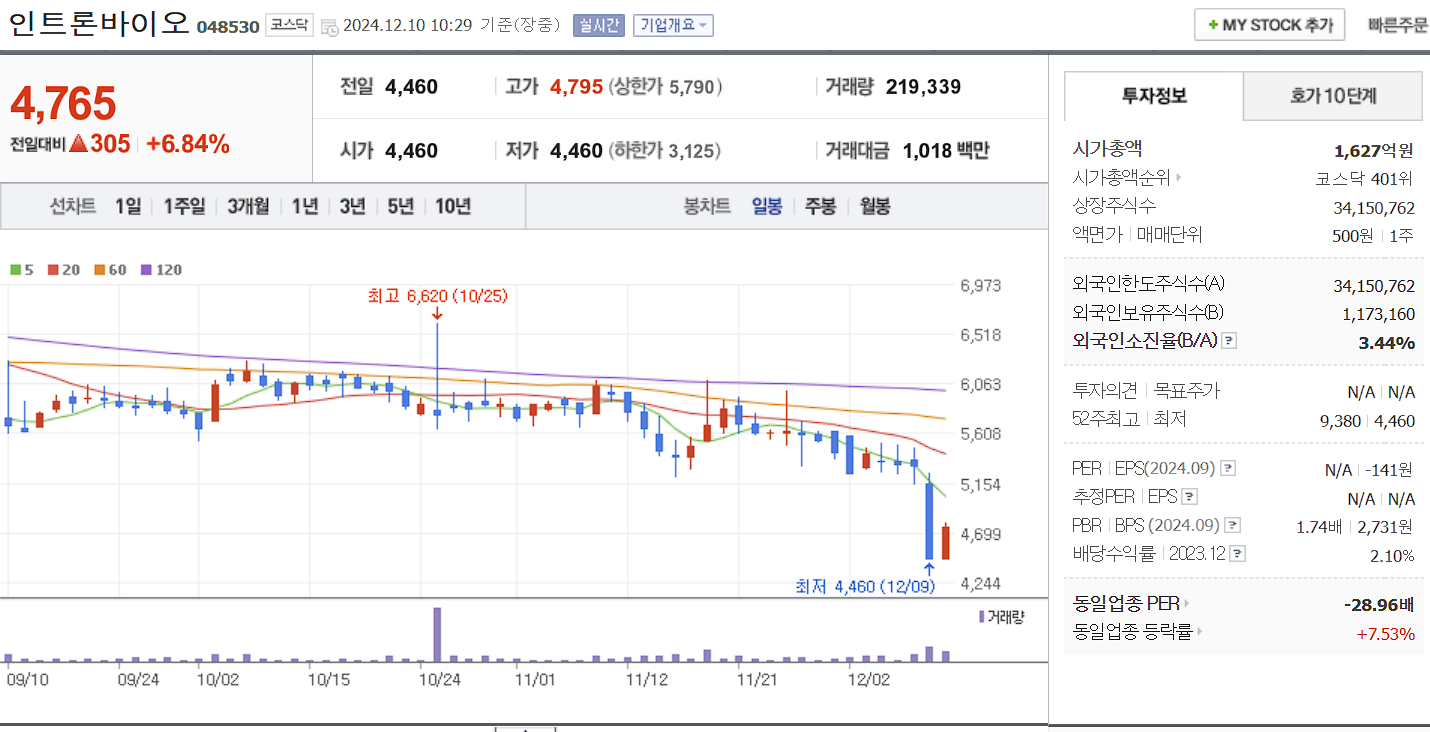Click MY STOCK 추가 button
The image size is (1430, 732).
tap(1269, 25)
